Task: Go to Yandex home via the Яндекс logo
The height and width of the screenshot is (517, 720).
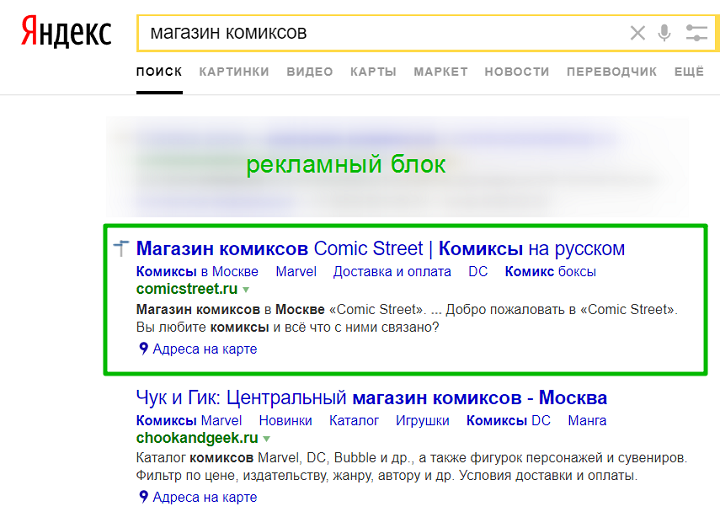Action: [66, 31]
